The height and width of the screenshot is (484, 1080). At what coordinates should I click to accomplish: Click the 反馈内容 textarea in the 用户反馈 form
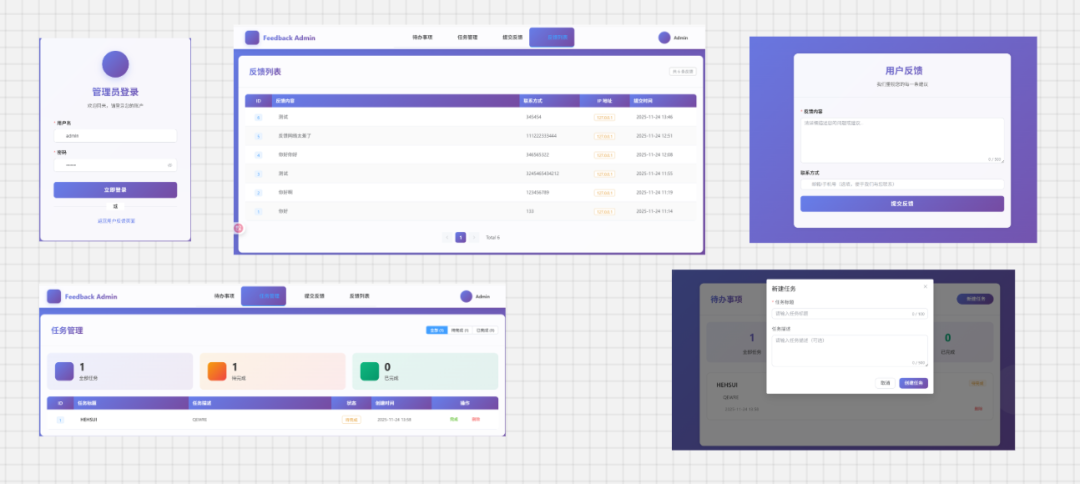pyautogui.click(x=902, y=140)
